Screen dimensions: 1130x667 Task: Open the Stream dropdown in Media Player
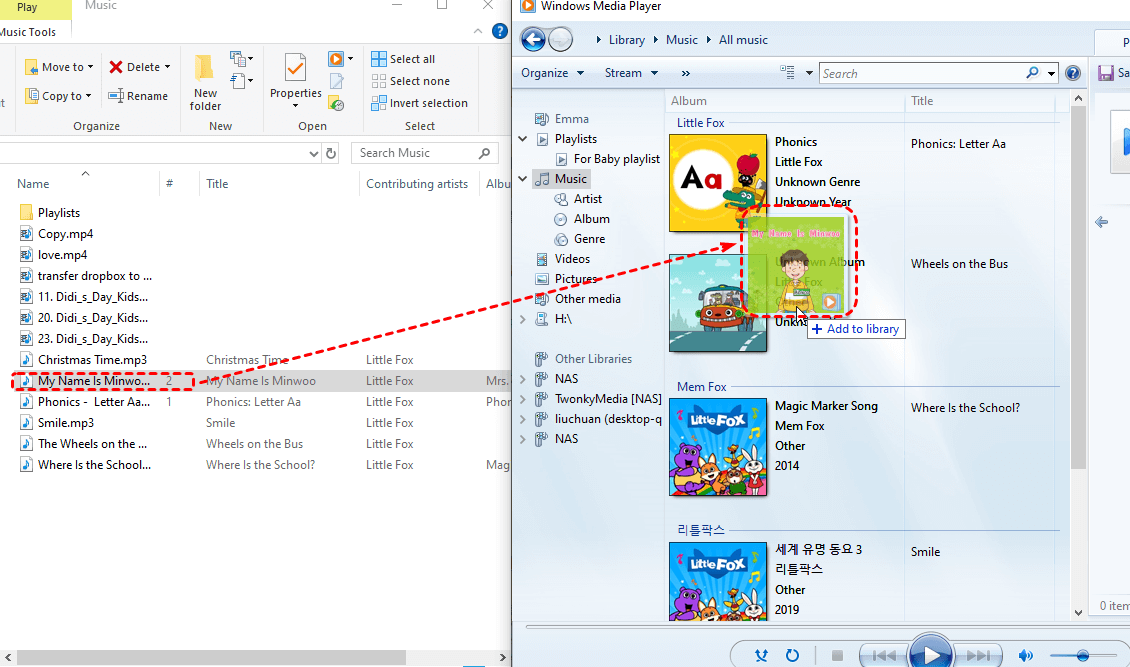click(x=631, y=73)
